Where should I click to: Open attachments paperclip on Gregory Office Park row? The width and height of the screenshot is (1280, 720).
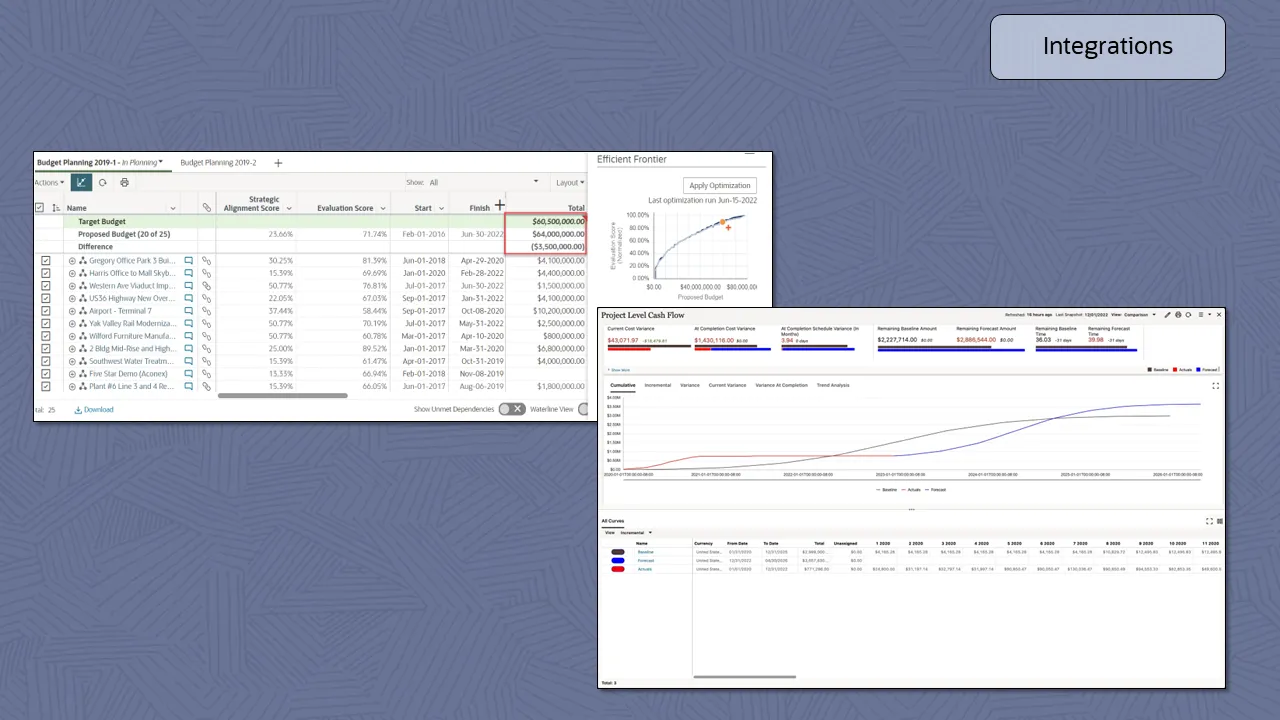pos(206,260)
